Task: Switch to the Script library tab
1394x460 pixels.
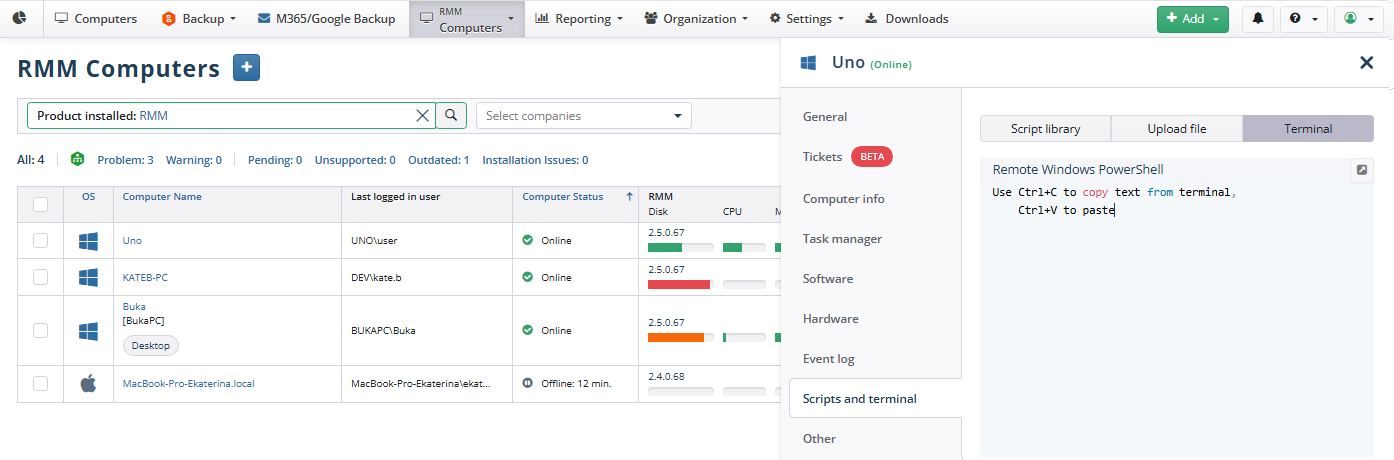Action: (1046, 129)
